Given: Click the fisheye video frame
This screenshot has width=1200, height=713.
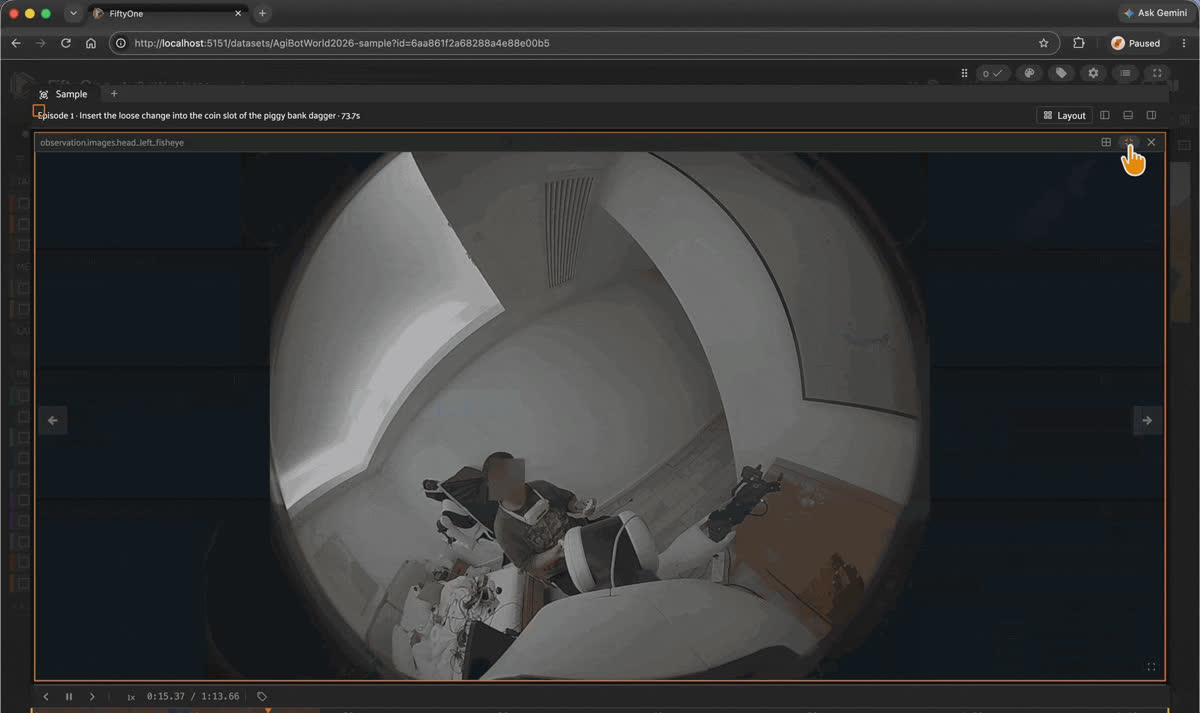Looking at the screenshot, I should click(600, 416).
